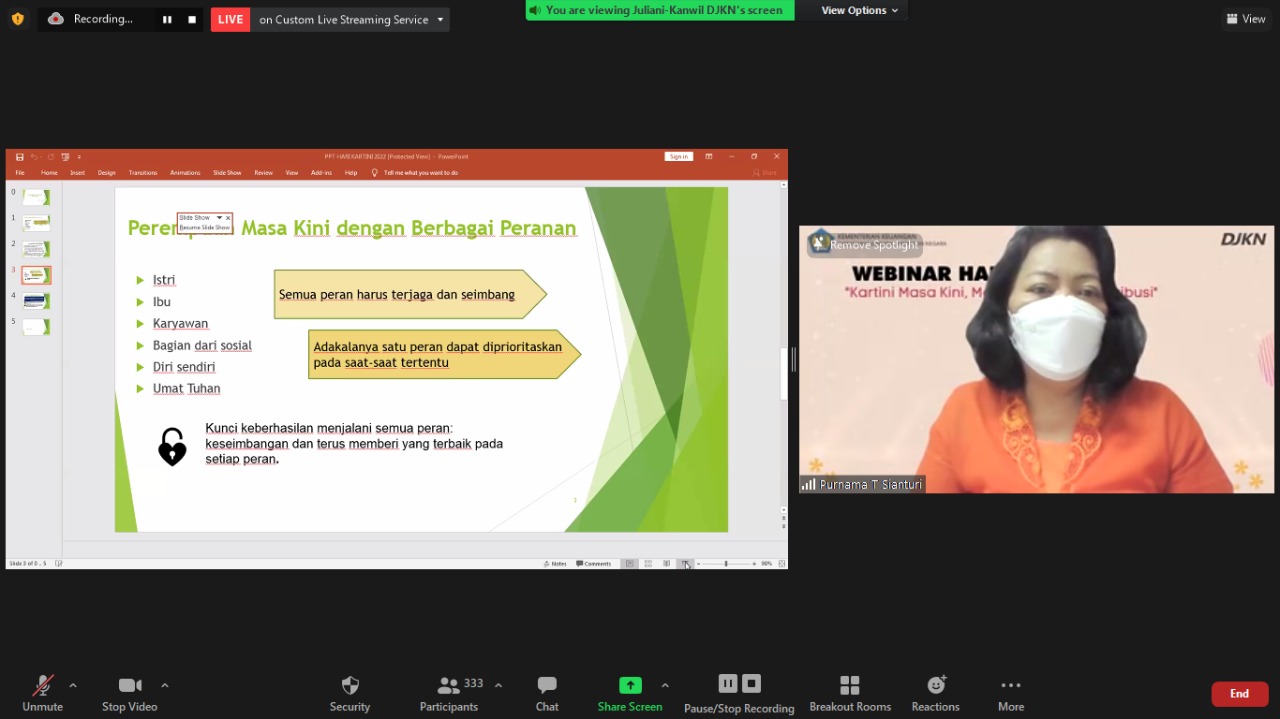Expand the share options arrow beside Share Screen
Viewport: 1280px width, 719px height.
(665, 685)
